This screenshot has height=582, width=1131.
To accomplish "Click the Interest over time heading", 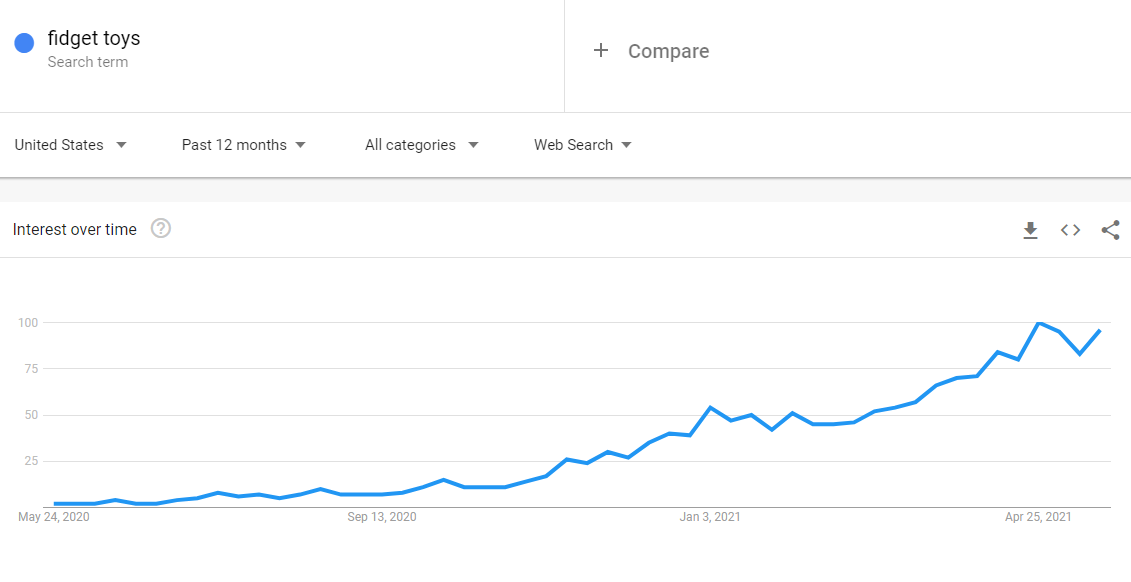I will pos(75,230).
